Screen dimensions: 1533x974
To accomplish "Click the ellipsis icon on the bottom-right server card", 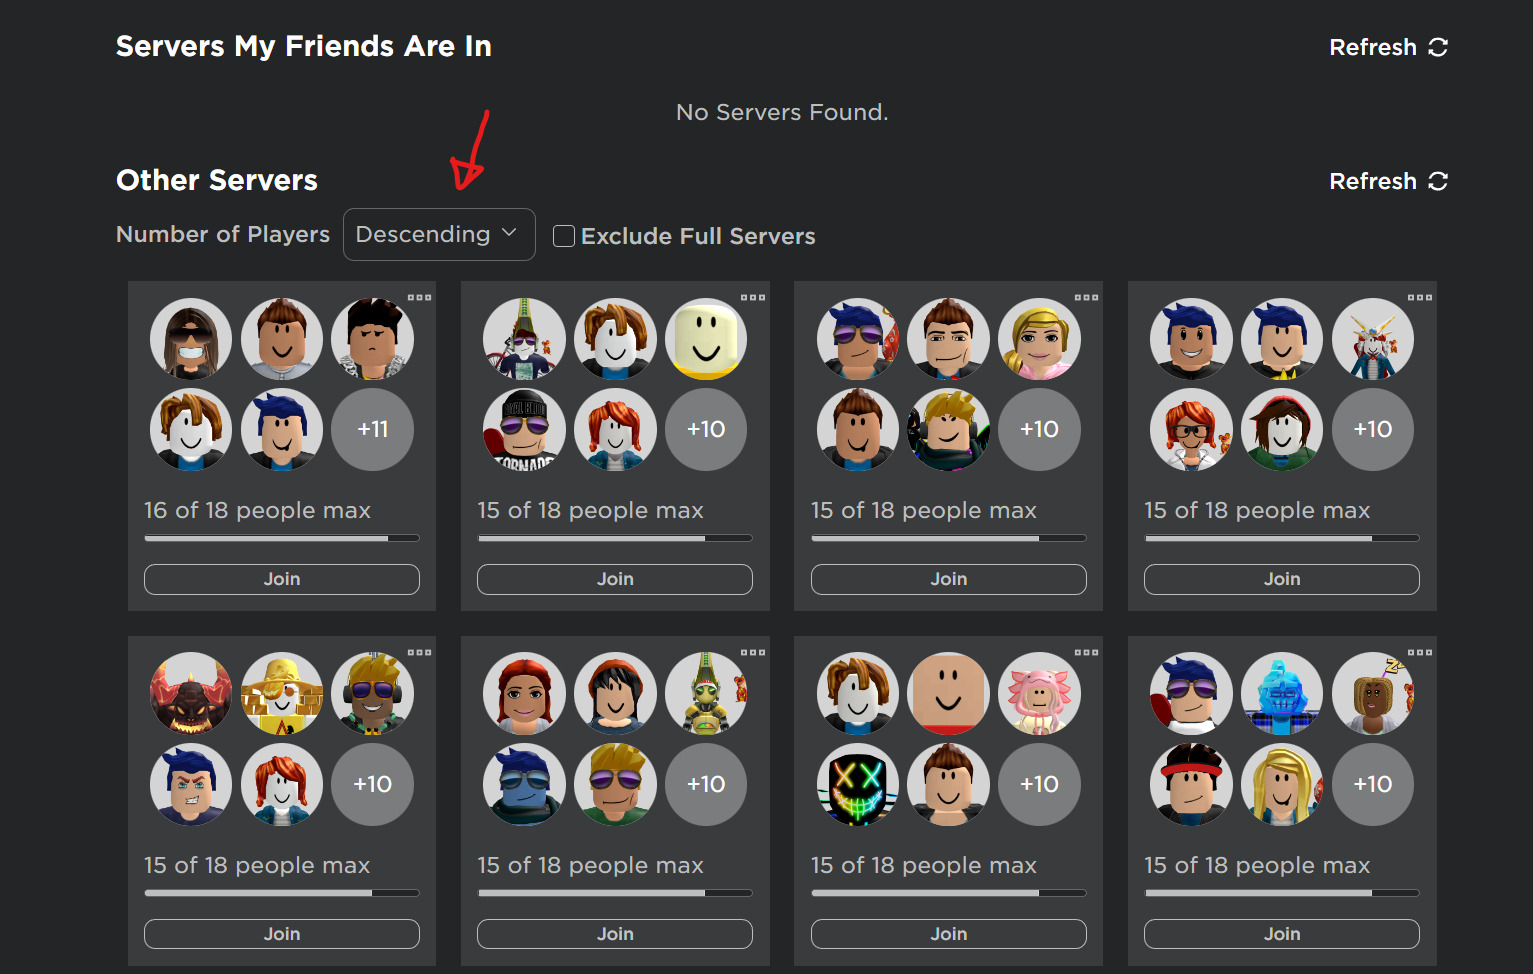I will pos(1421,651).
